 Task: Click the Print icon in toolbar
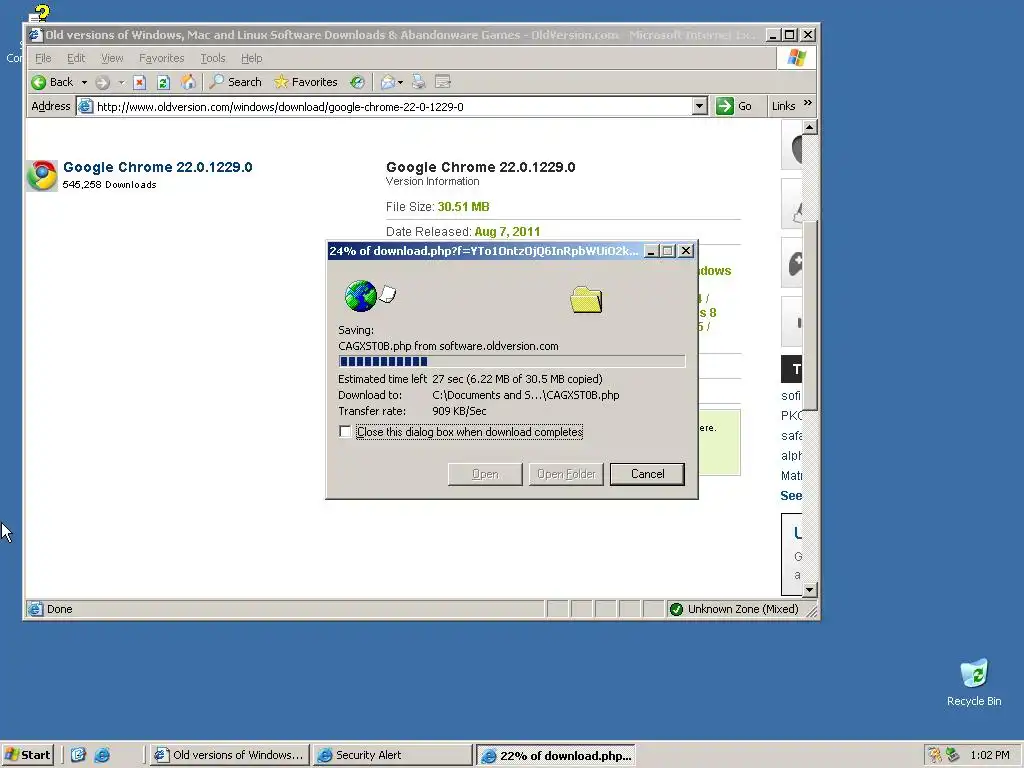tap(419, 82)
